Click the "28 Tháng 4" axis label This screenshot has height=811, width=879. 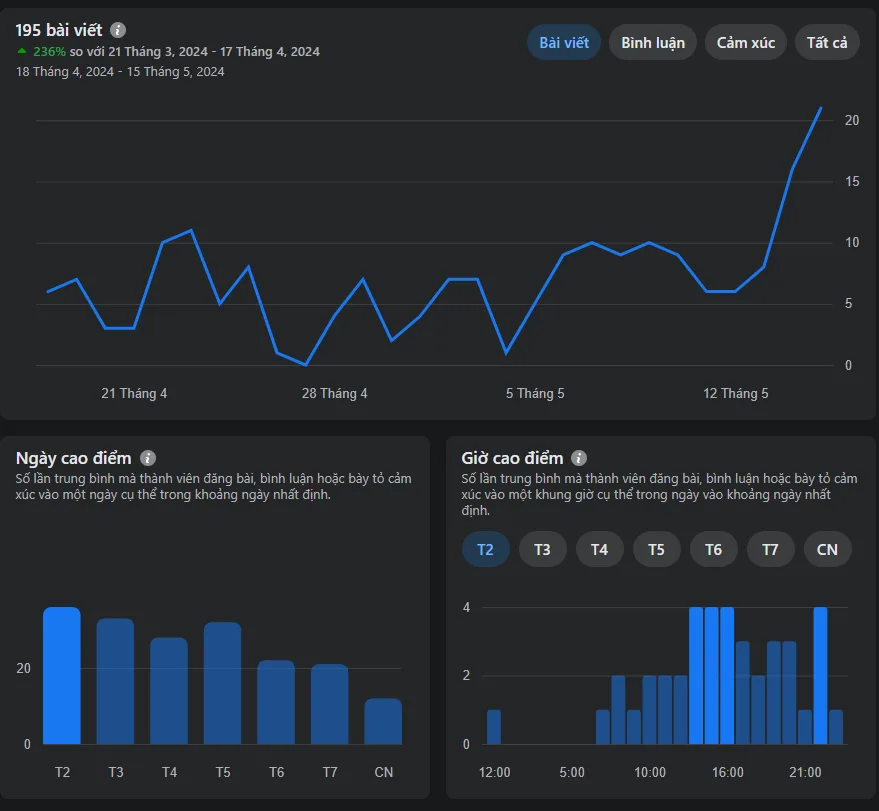coord(335,393)
